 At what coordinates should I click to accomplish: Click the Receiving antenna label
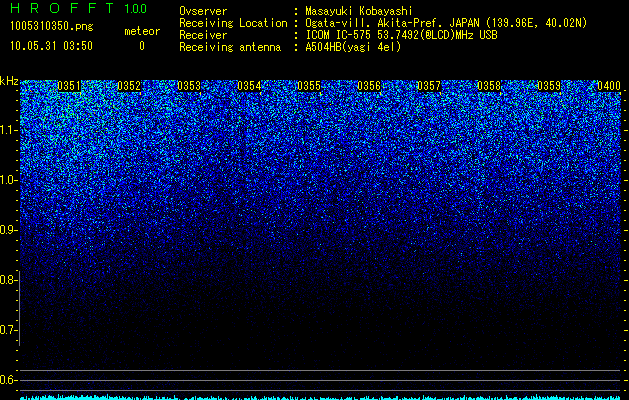pyautogui.click(x=230, y=47)
